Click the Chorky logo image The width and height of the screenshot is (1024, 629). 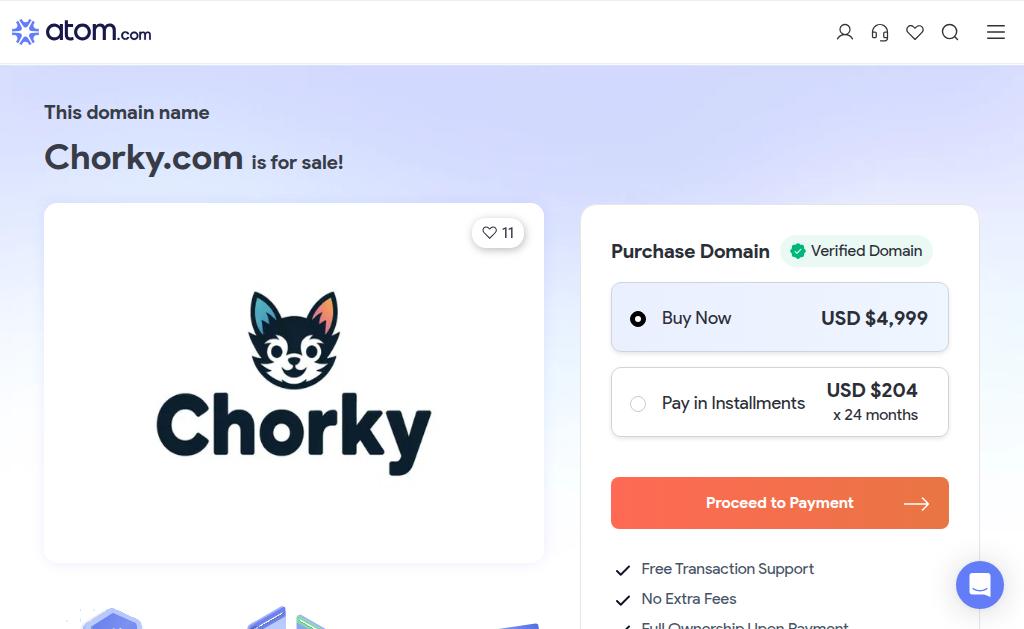coord(294,383)
